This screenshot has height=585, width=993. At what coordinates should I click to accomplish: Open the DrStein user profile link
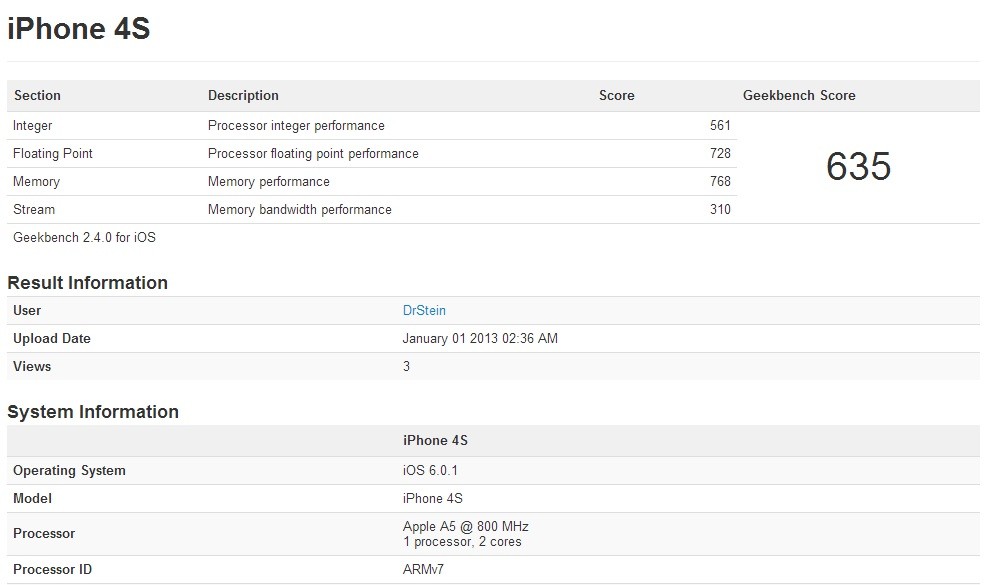coord(424,311)
